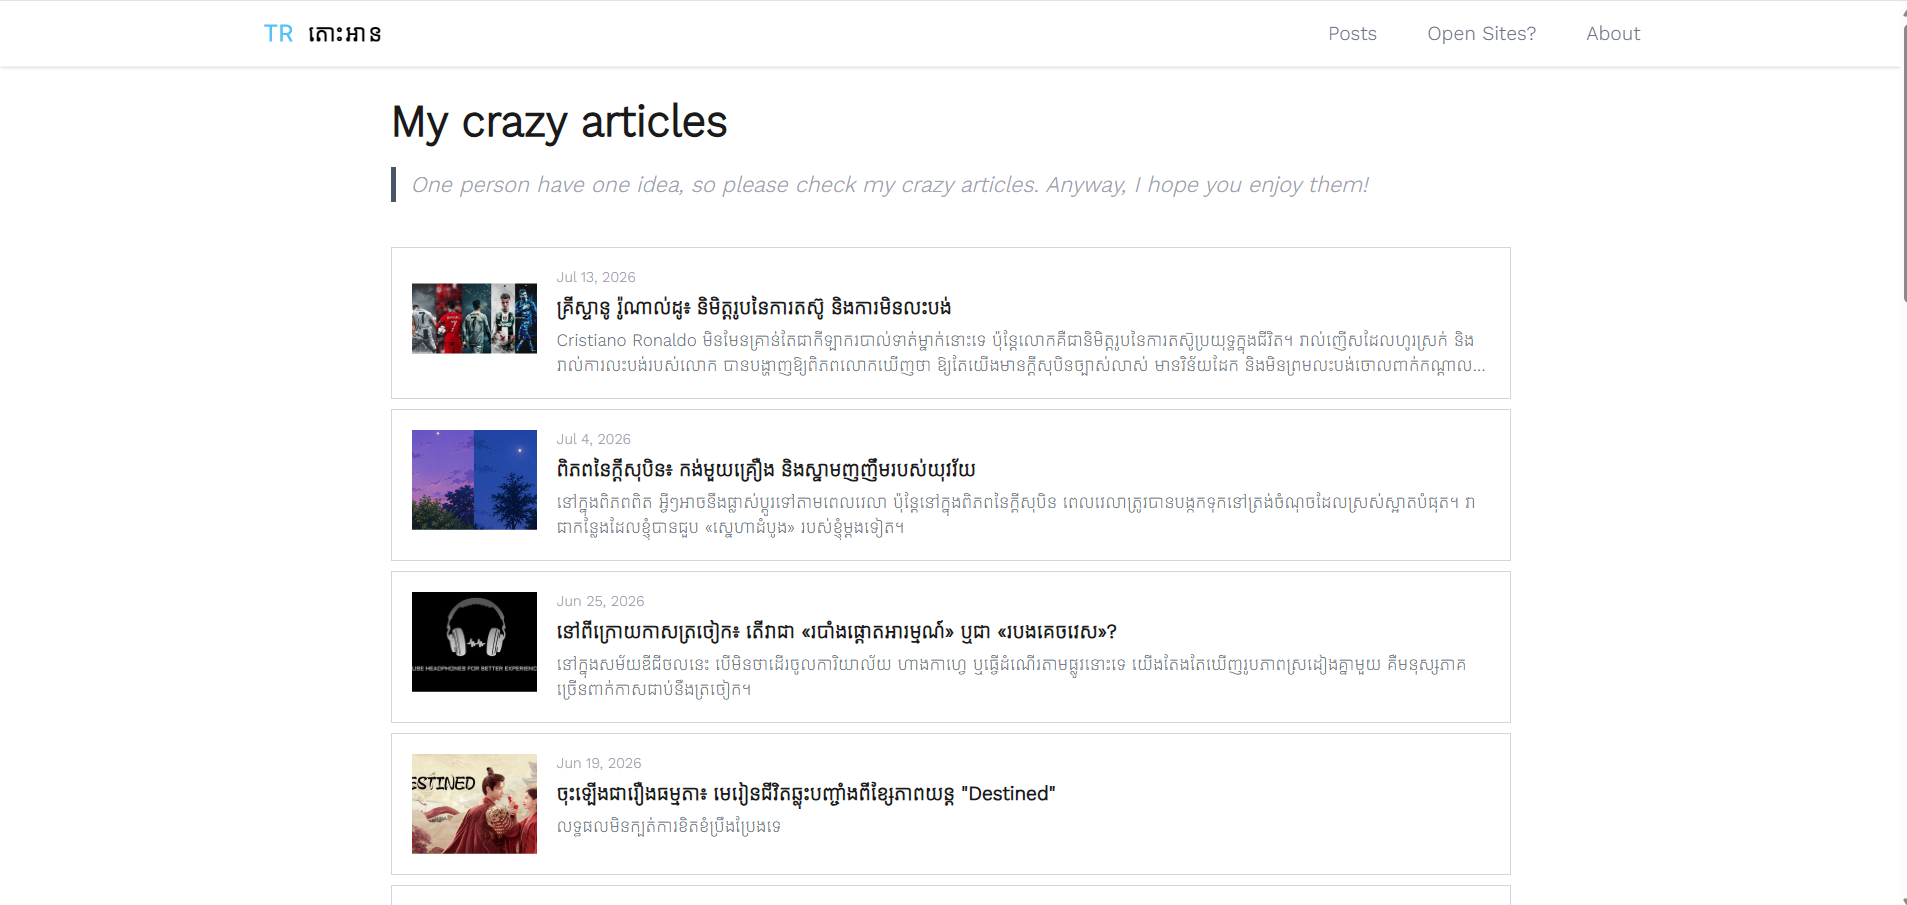Viewport: 1907px width, 905px height.
Task: Click the Cristiano Ronaldo excerpt paragraph
Action: 1021,353
